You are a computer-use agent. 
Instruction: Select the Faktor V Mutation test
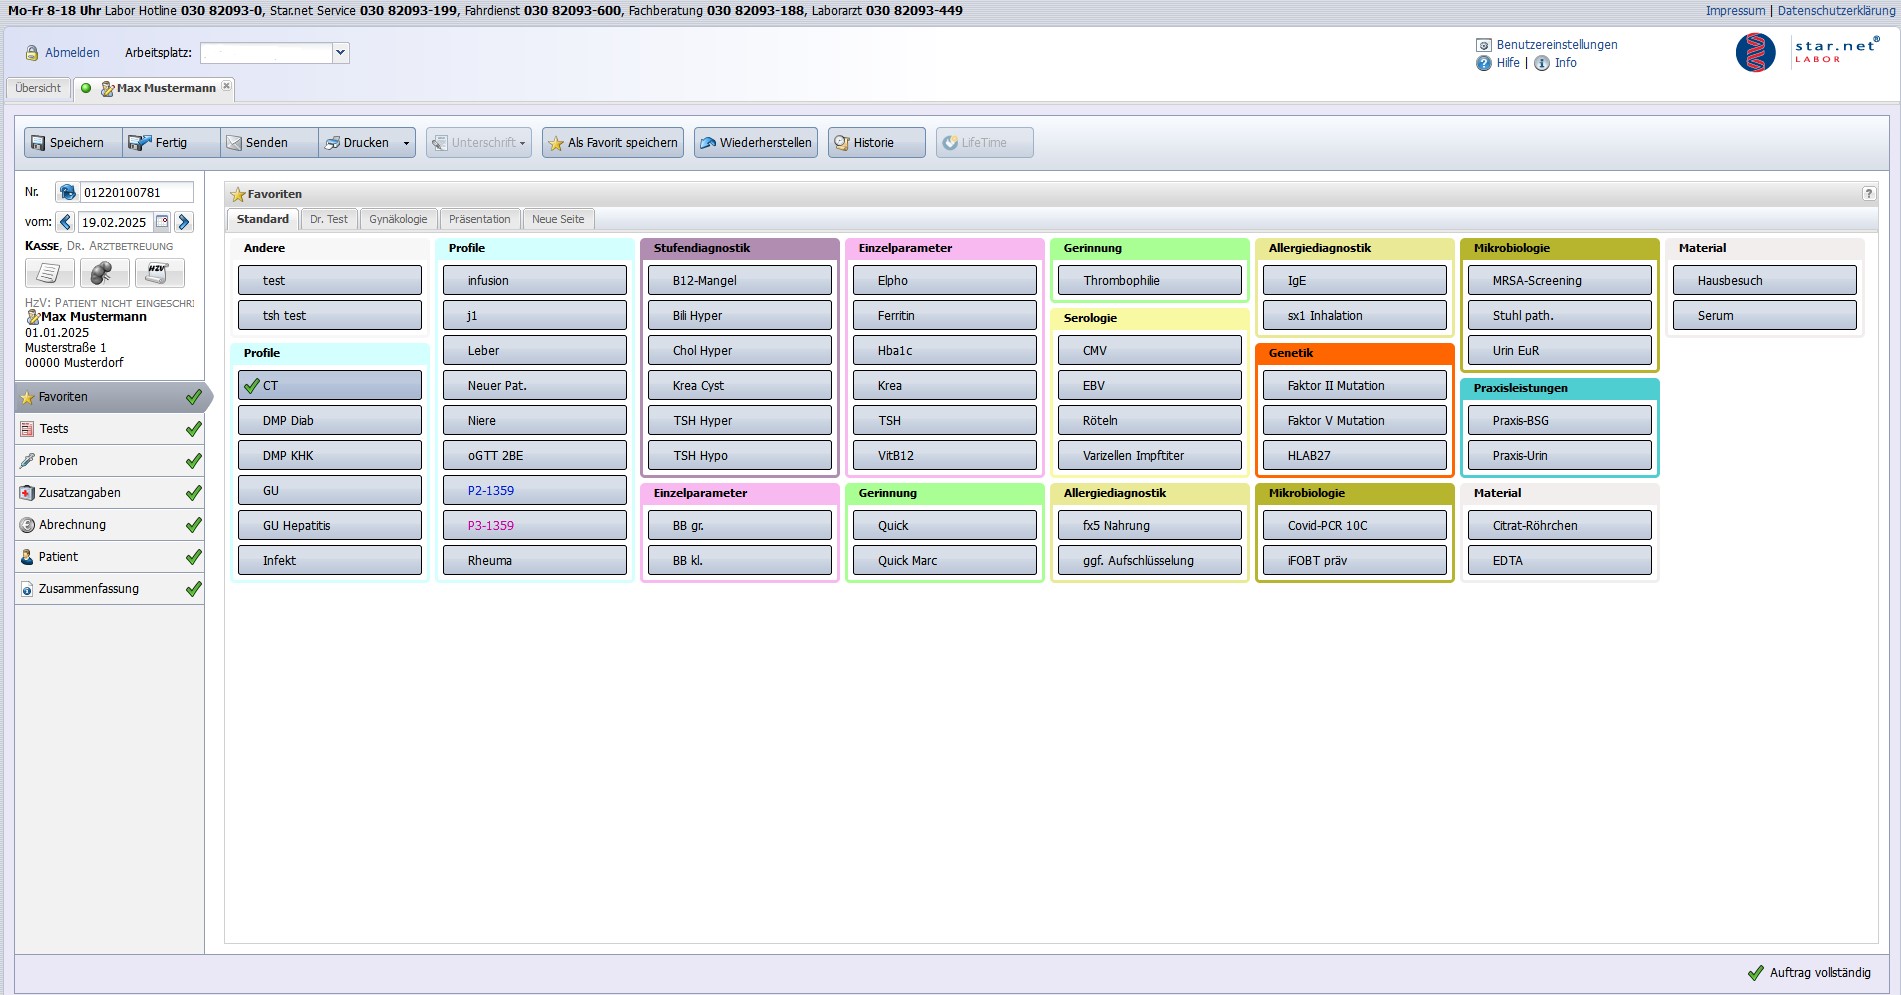(1354, 421)
